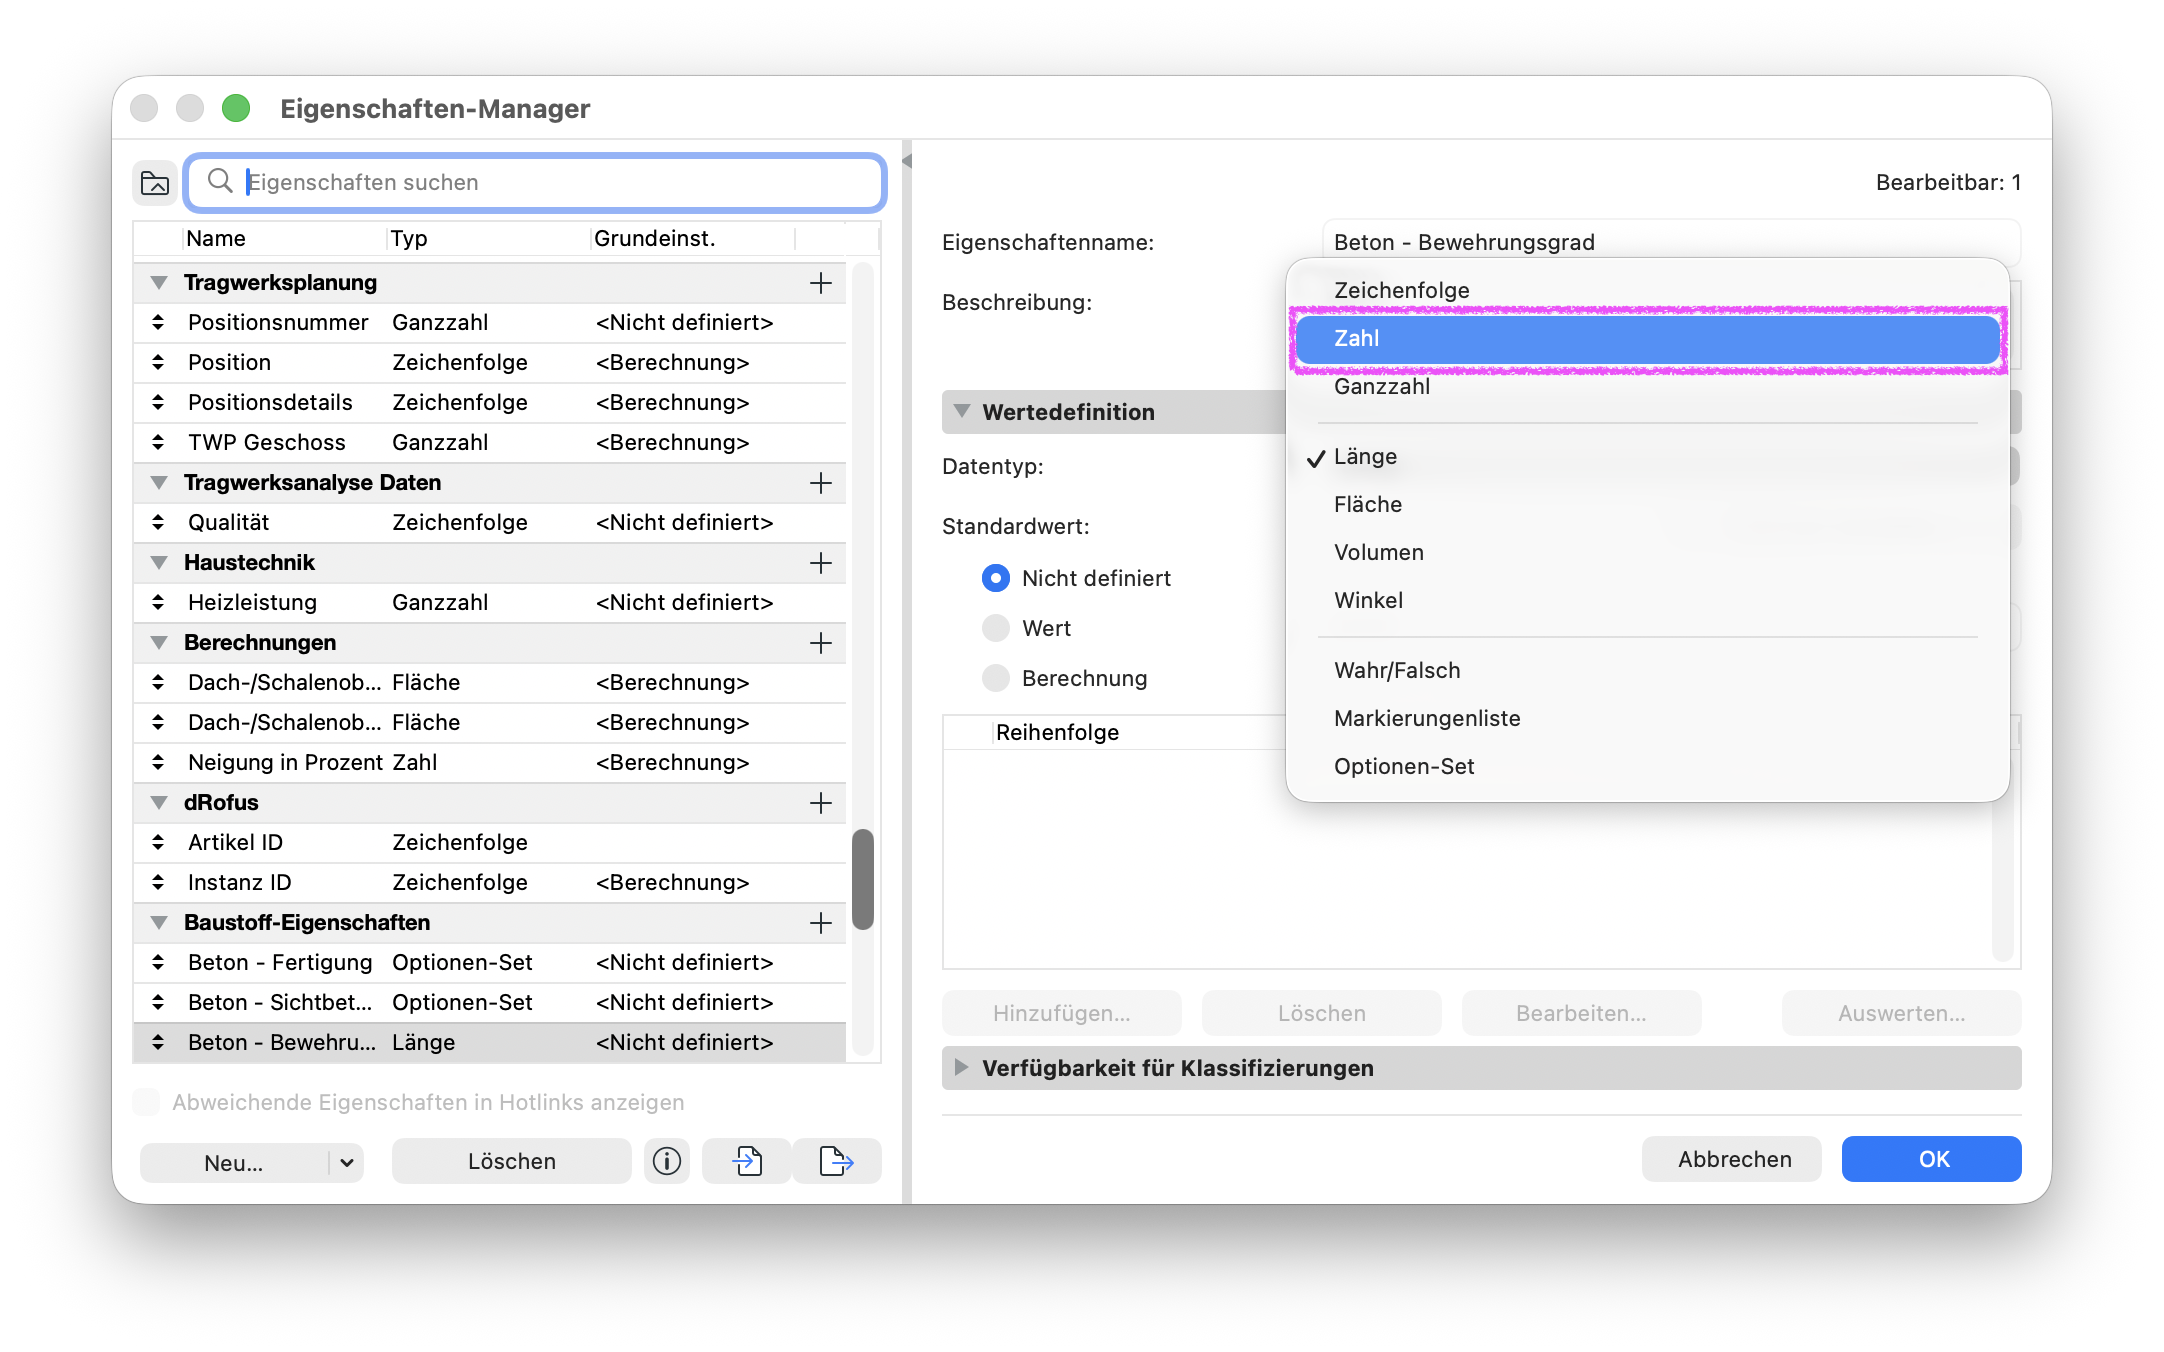Choose Fläche from datatype menu
2164x1352 pixels.
(x=1647, y=504)
